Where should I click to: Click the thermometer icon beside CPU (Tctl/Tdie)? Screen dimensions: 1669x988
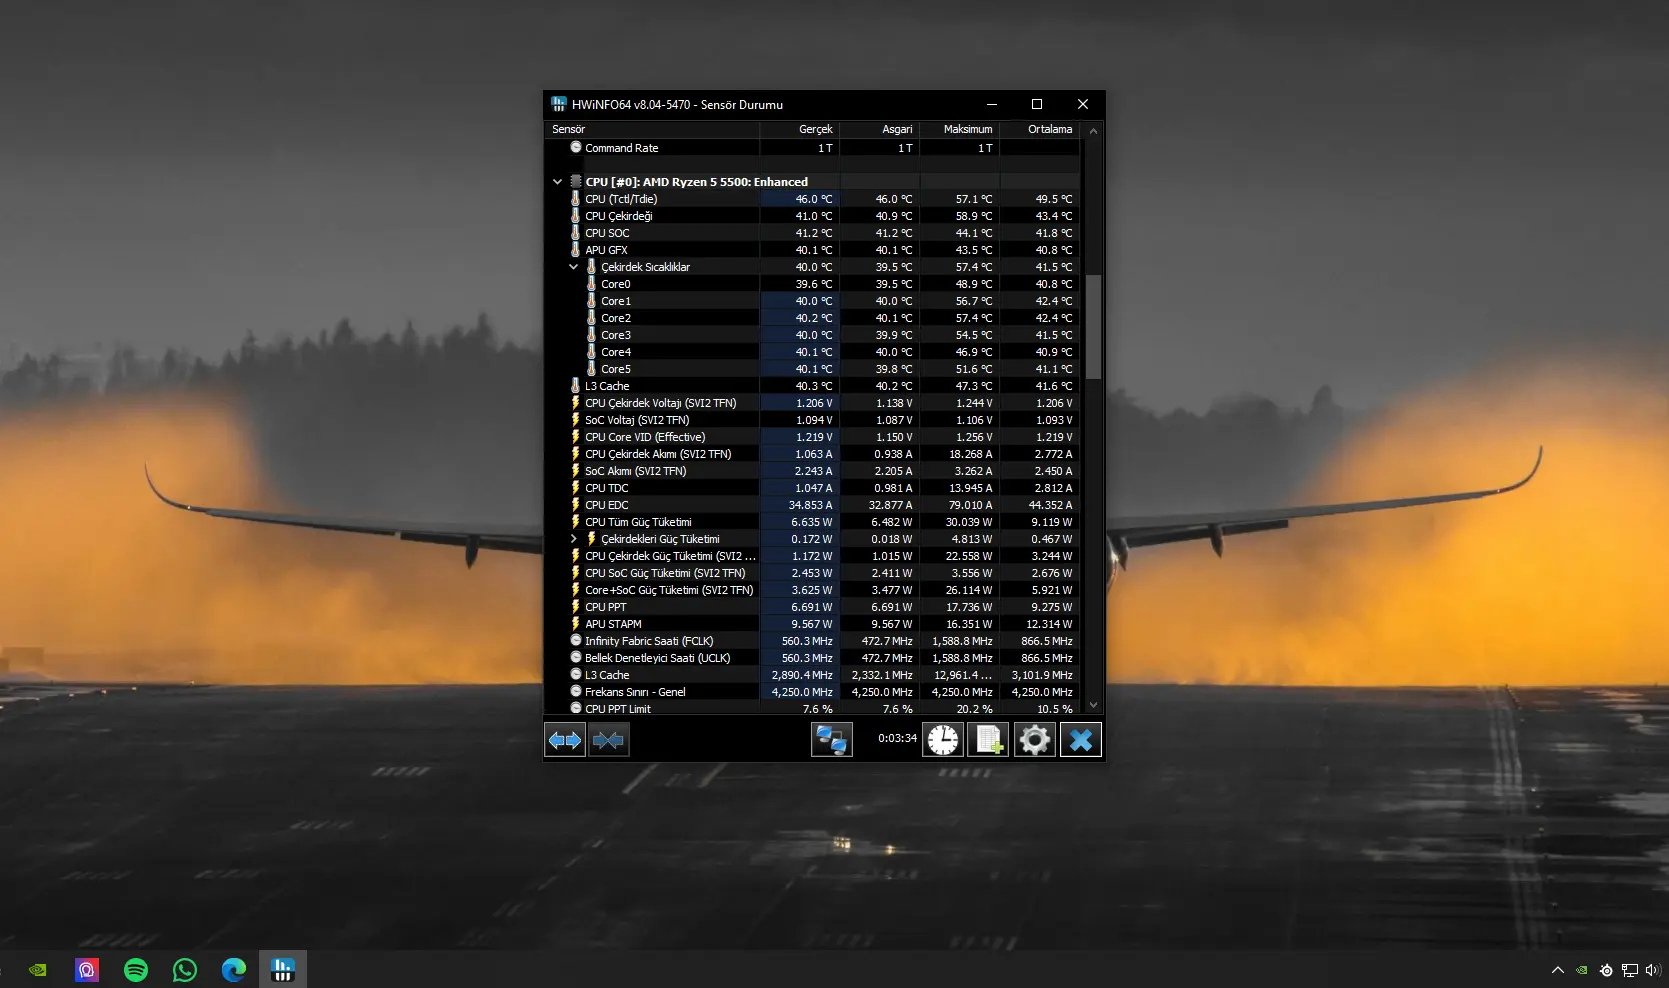pyautogui.click(x=575, y=199)
